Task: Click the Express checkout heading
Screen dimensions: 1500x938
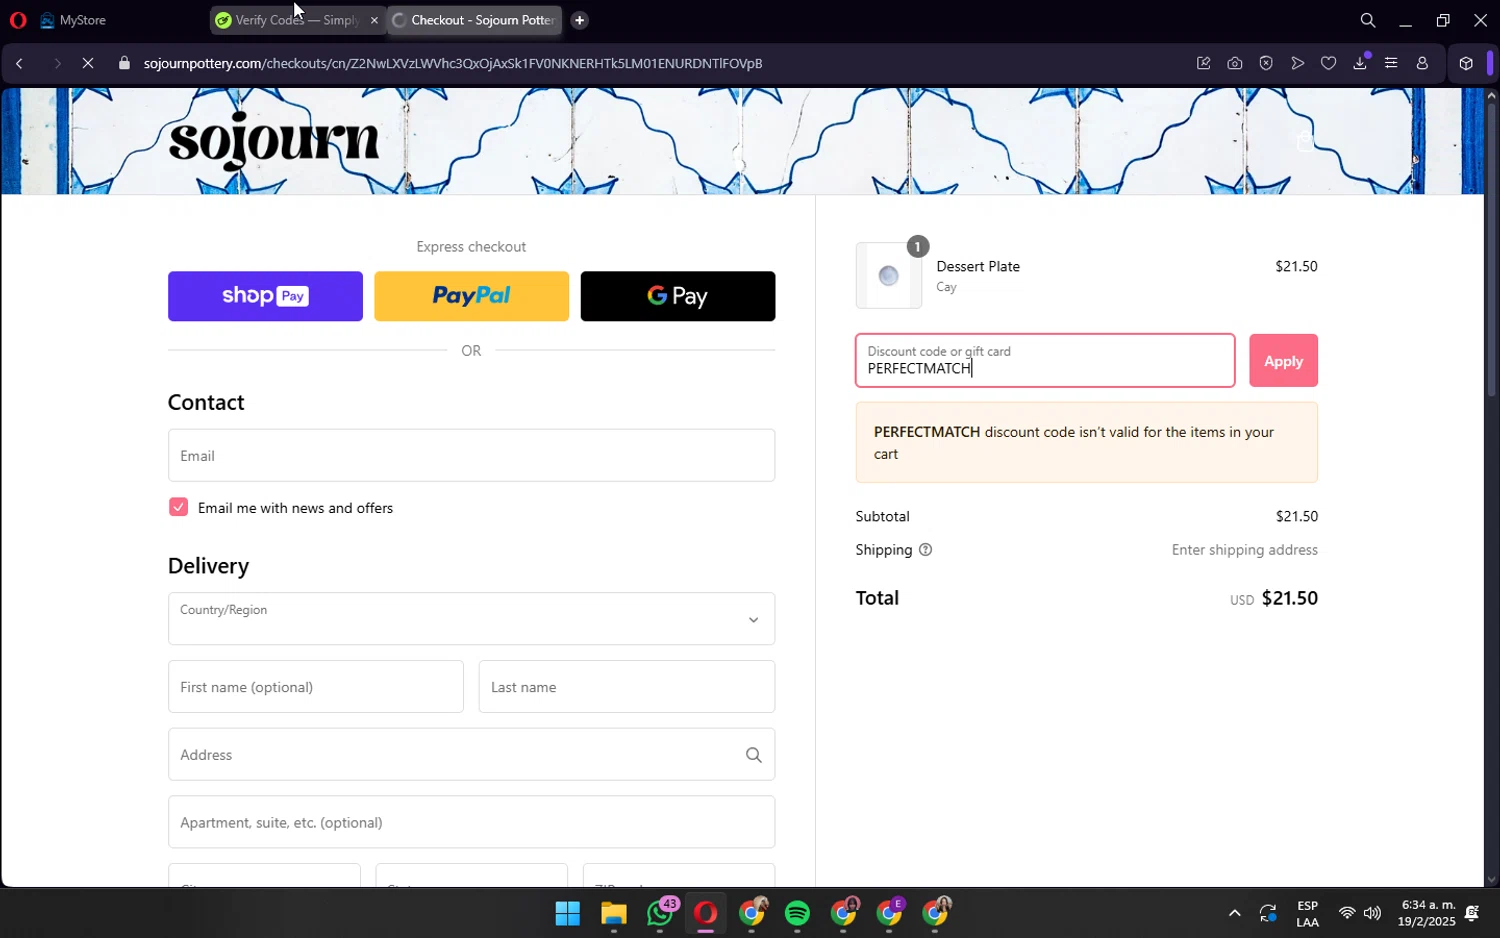Action: 471,247
